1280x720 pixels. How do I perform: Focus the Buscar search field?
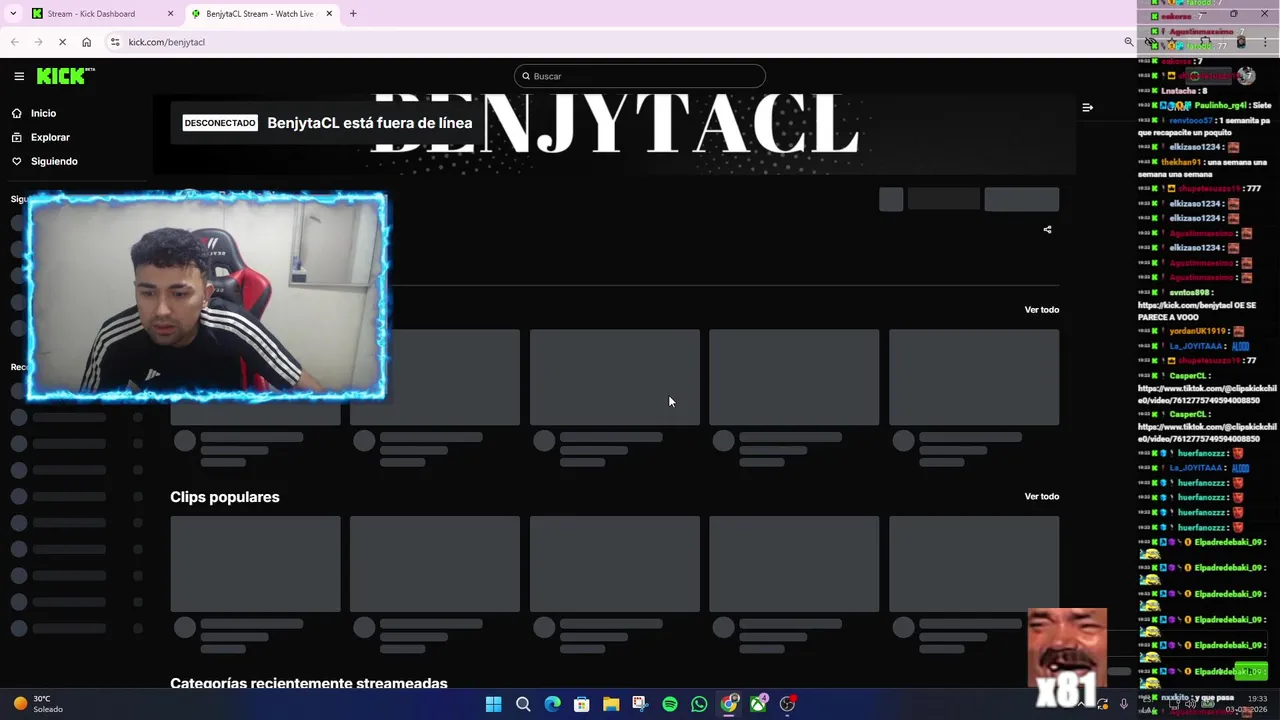(640, 76)
